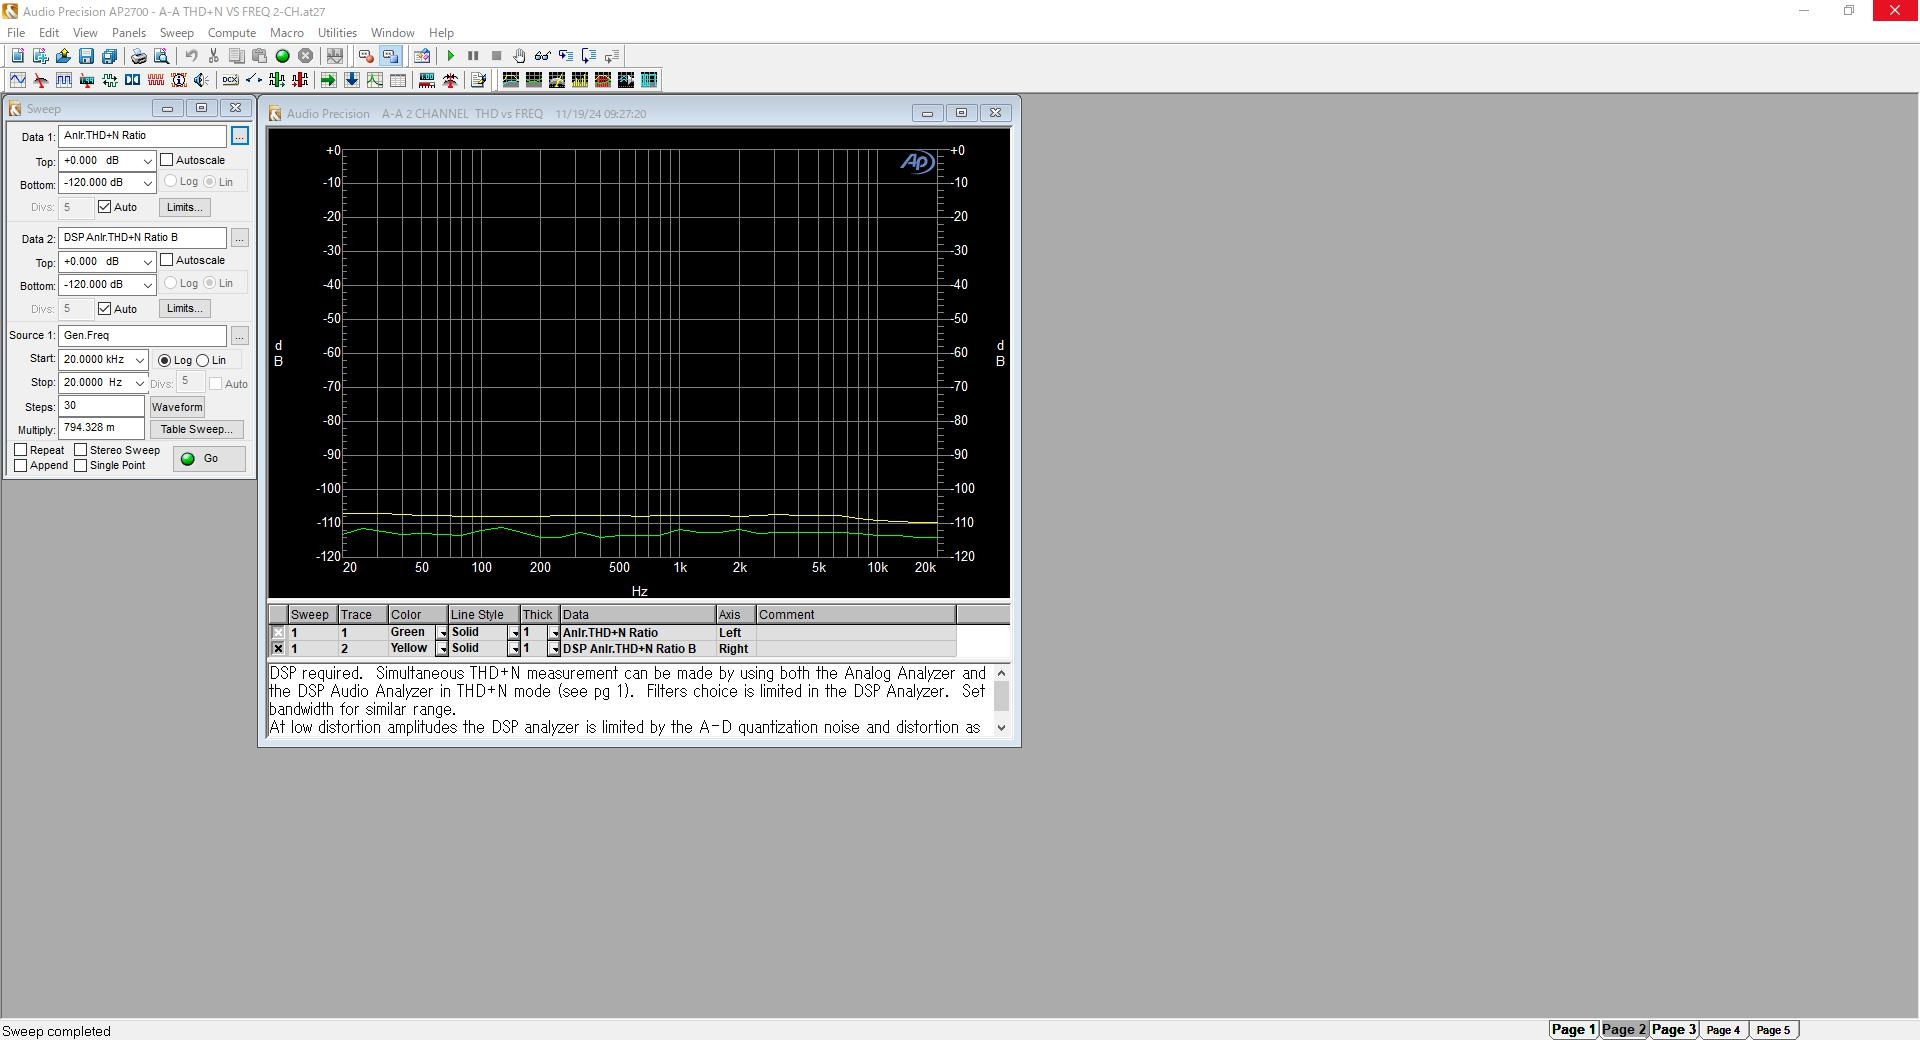The width and height of the screenshot is (1920, 1040).
Task: Click the Pause macro icon
Action: tap(473, 56)
